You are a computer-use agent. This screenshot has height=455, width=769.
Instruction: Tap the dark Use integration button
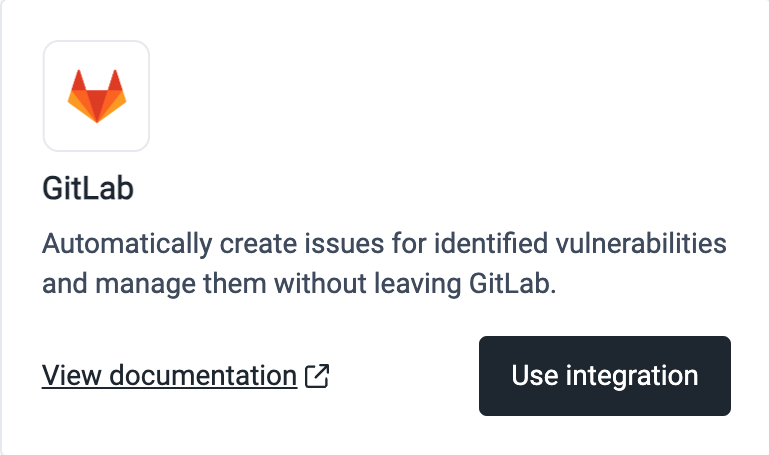click(604, 376)
